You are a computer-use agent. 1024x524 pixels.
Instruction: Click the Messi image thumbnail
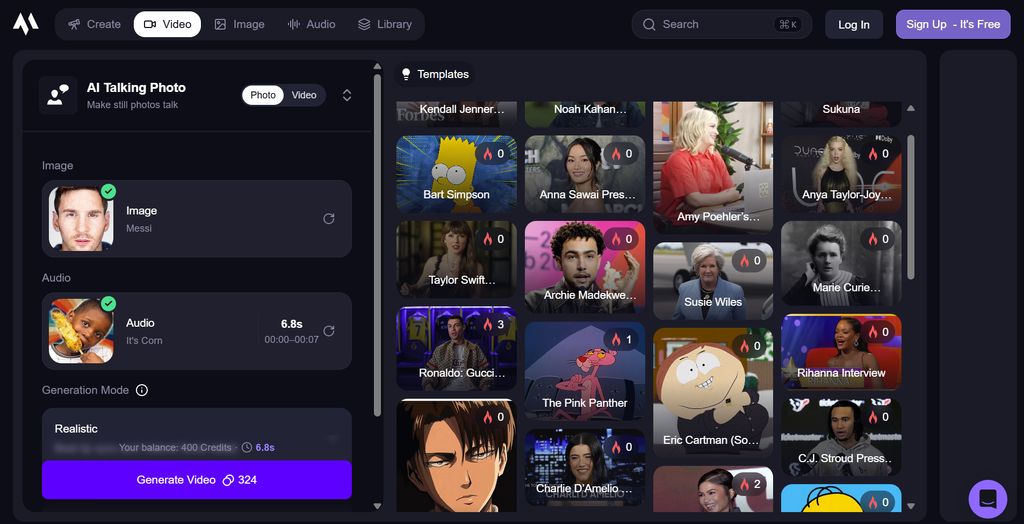(x=81, y=219)
